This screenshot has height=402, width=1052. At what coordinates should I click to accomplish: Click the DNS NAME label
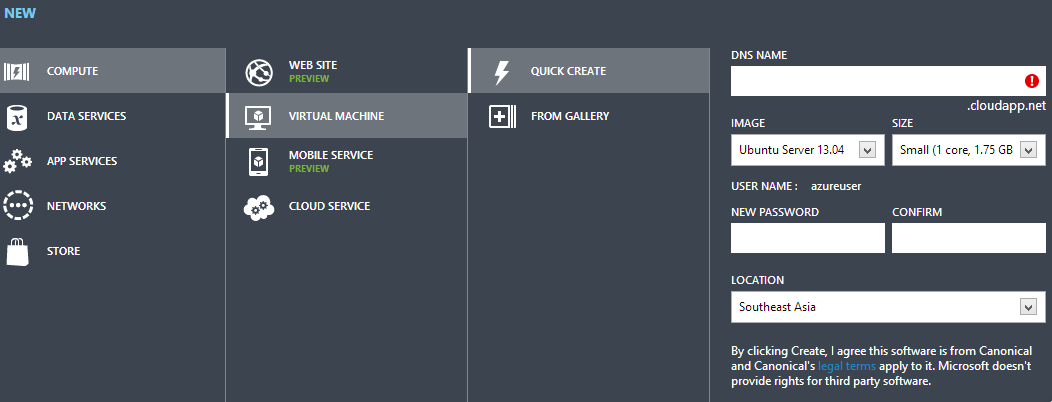[x=759, y=55]
